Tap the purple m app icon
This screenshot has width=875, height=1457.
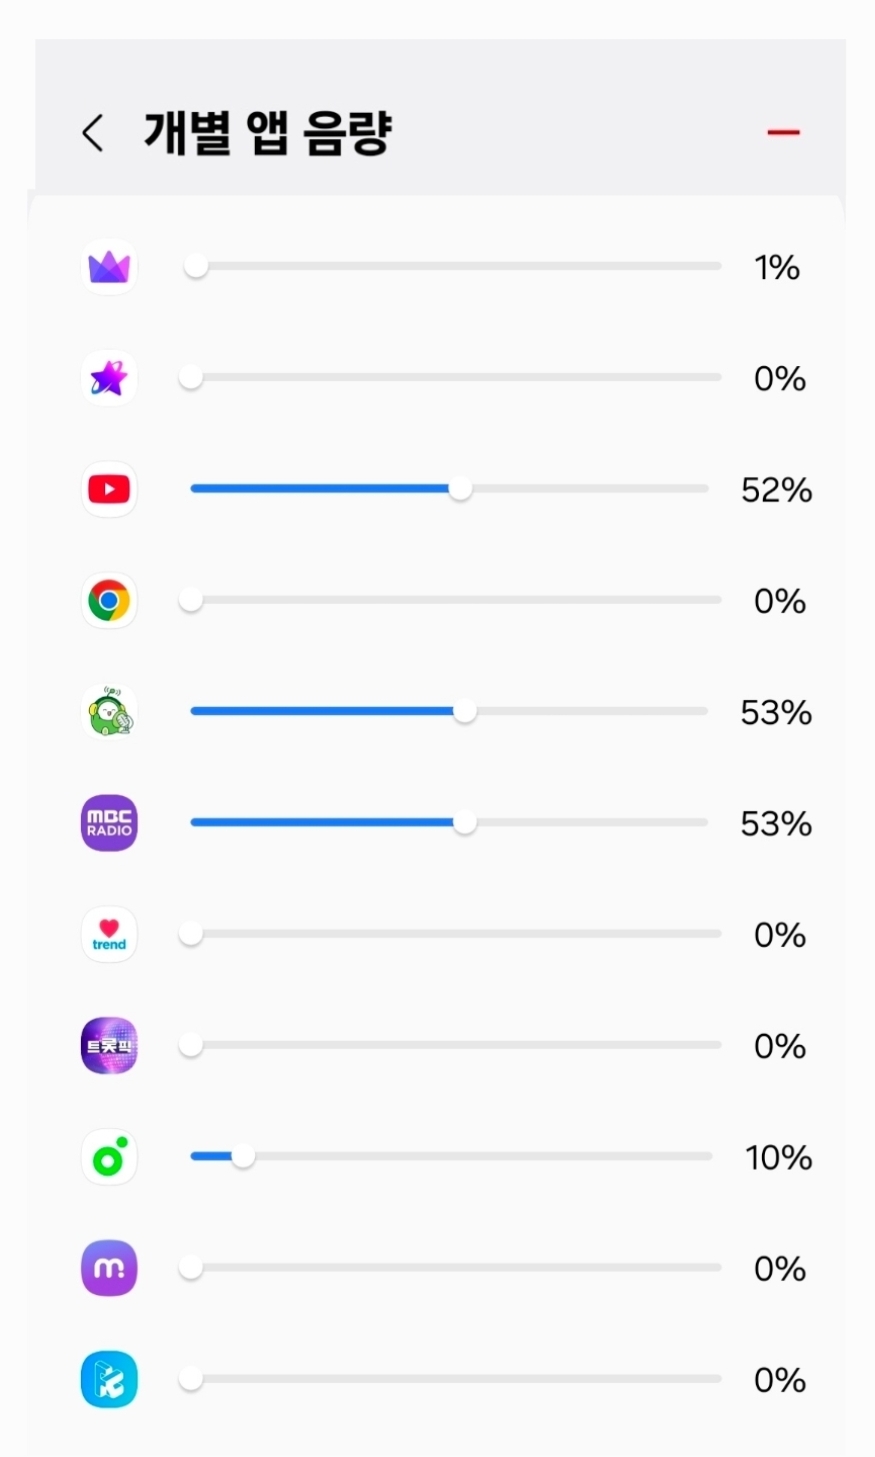(109, 1269)
